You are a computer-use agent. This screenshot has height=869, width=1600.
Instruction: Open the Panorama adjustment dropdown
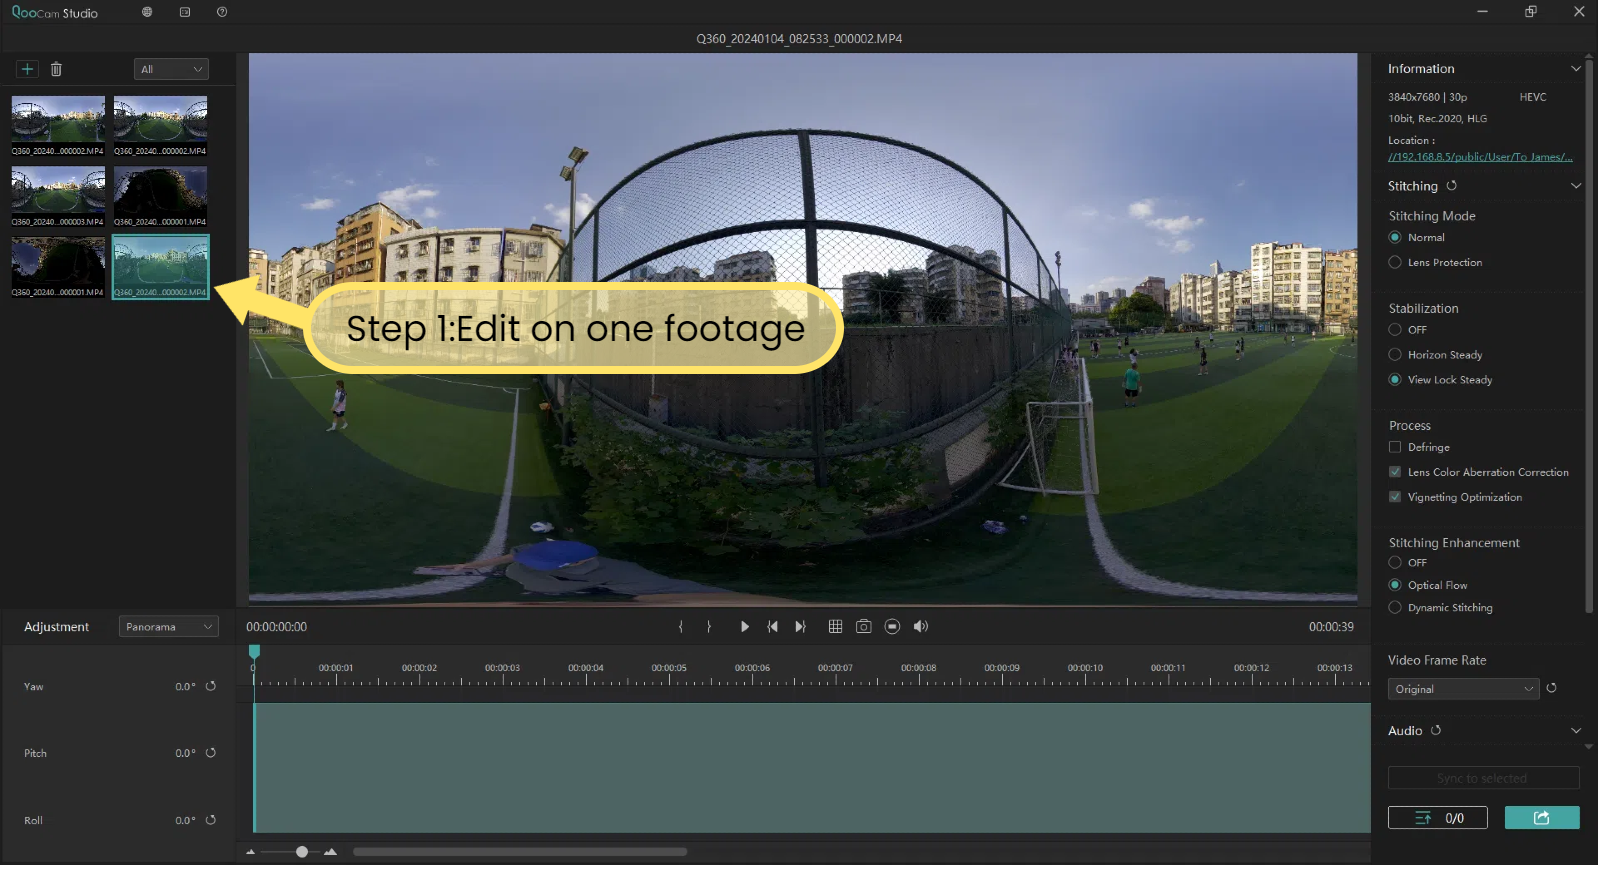click(x=168, y=627)
